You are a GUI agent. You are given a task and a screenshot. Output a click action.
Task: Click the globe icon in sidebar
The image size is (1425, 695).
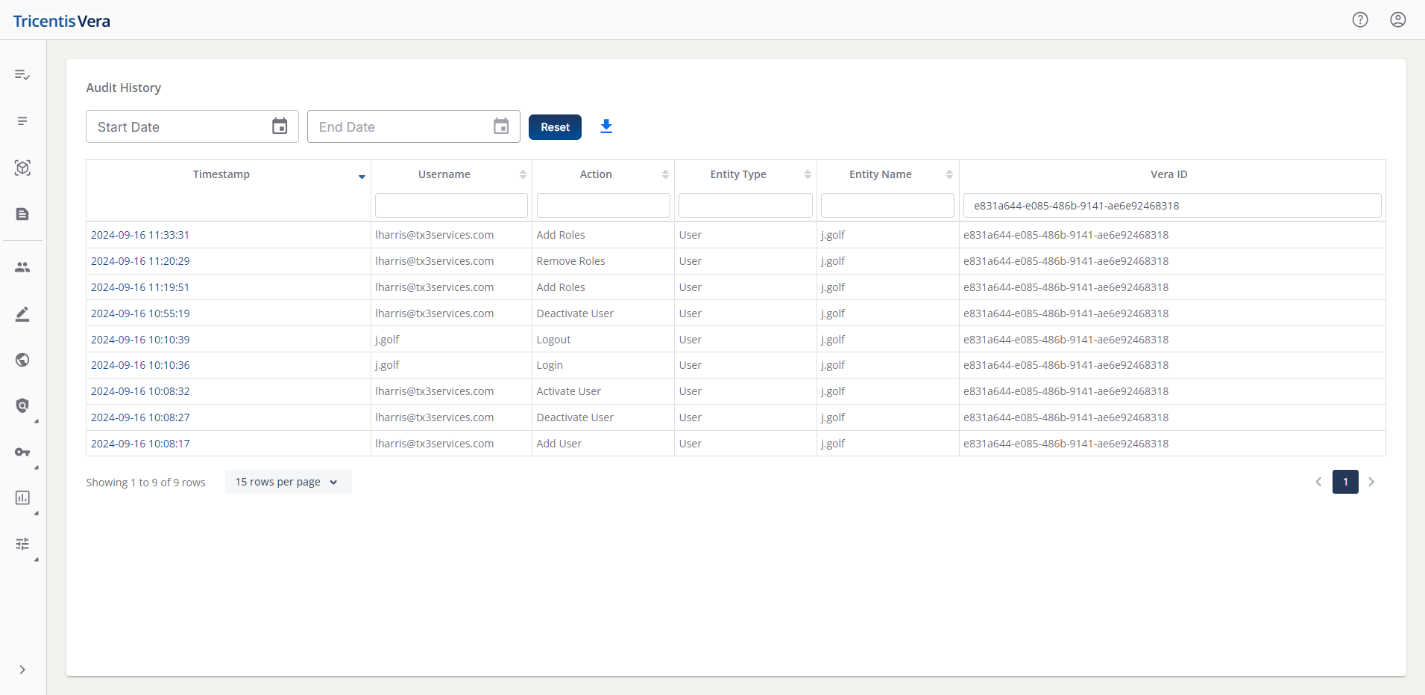(x=22, y=360)
